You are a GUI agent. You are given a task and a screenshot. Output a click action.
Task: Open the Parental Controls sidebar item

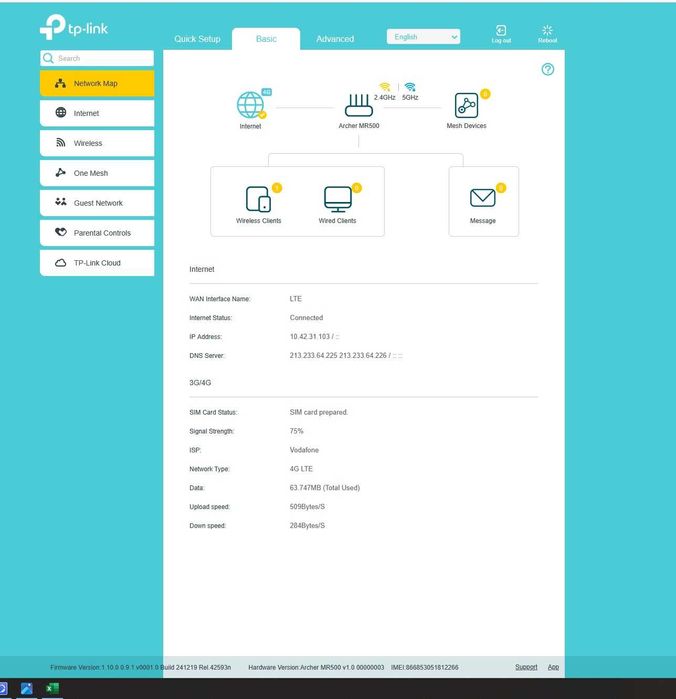pyautogui.click(x=97, y=233)
